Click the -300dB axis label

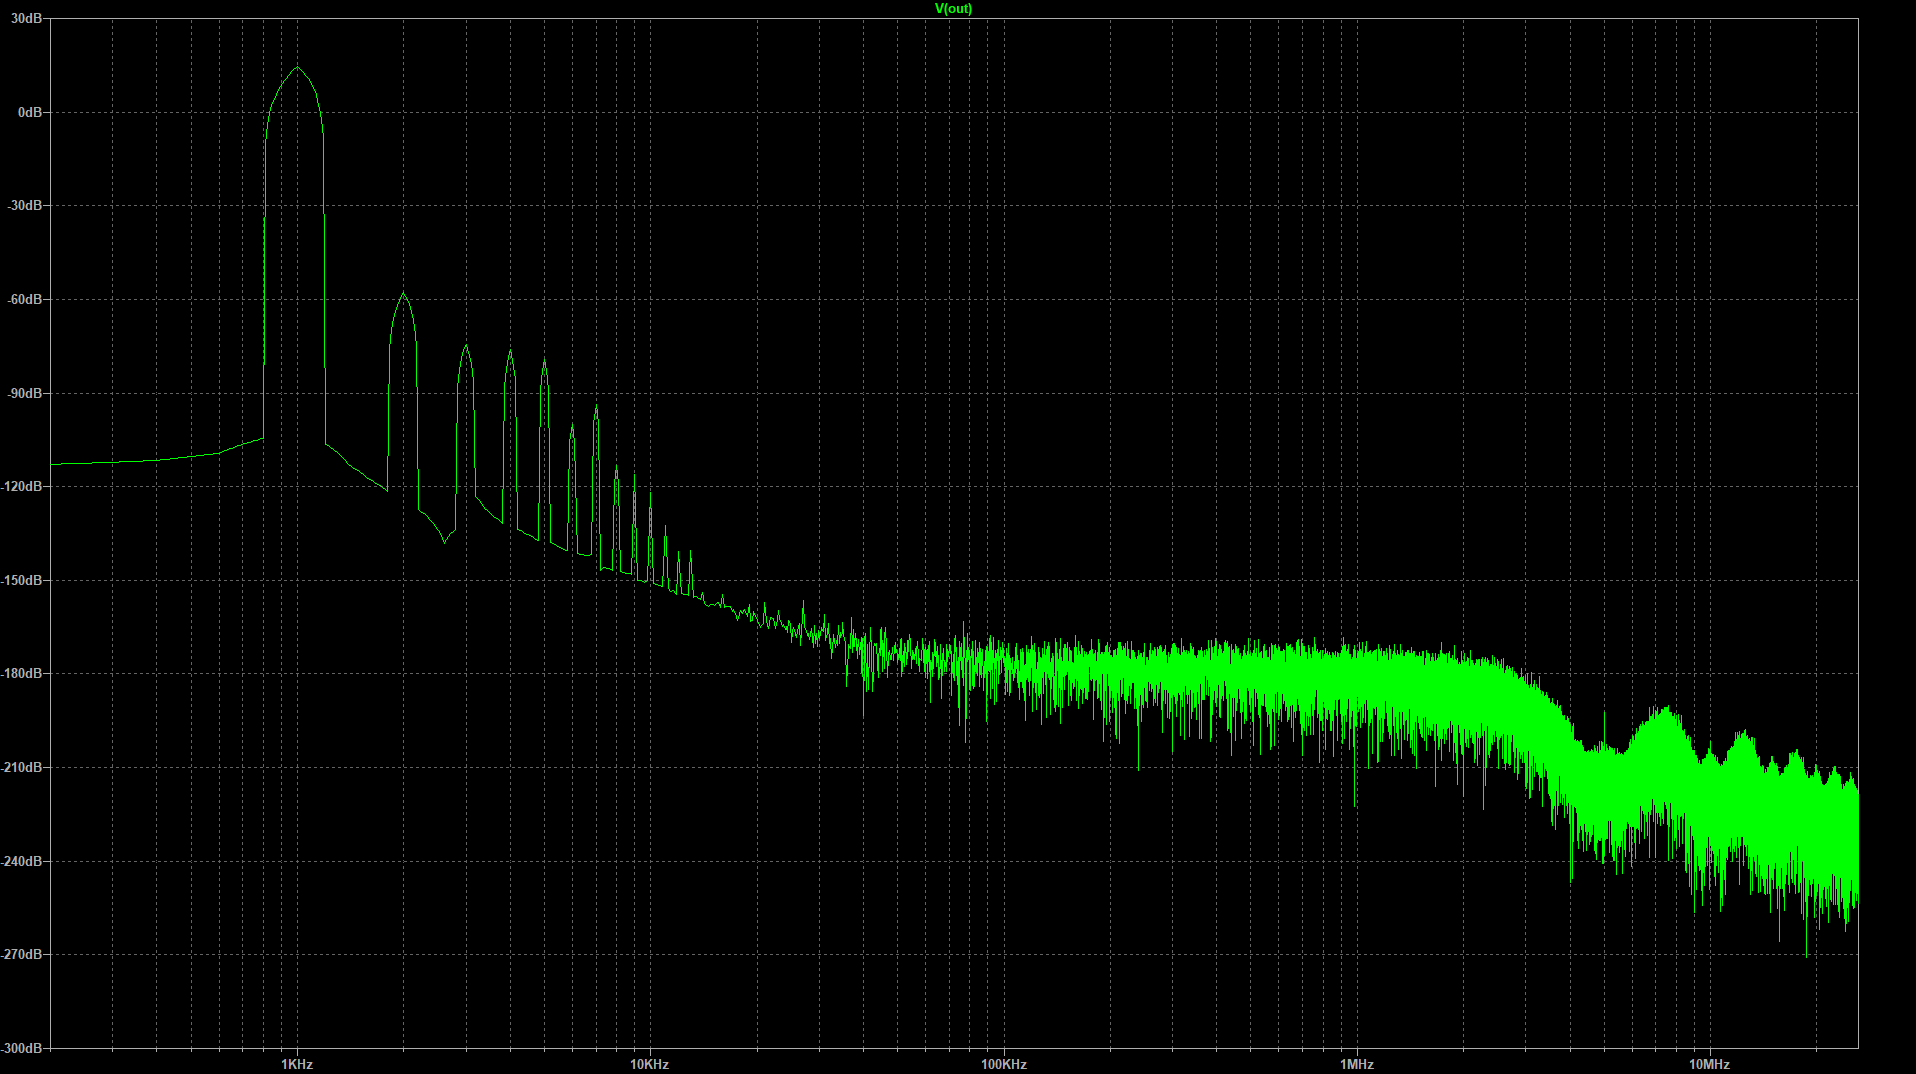click(x=22, y=1048)
